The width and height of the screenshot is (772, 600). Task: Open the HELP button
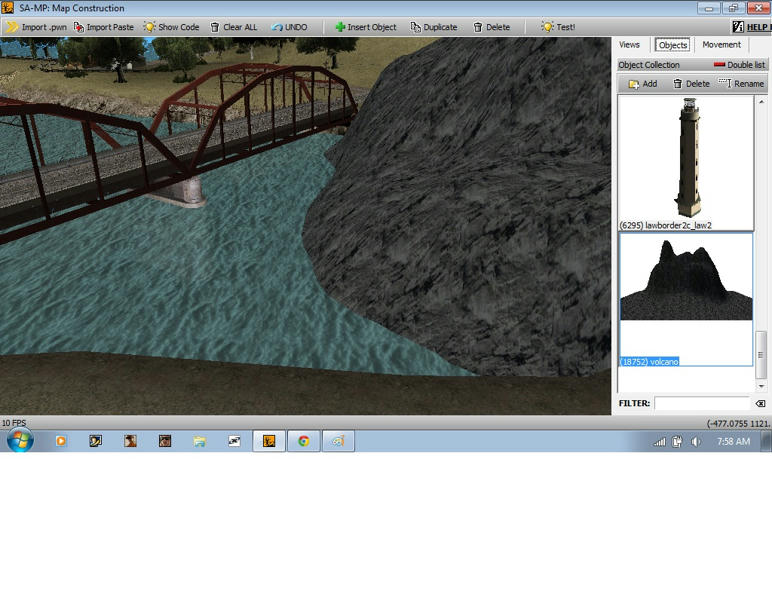[751, 27]
